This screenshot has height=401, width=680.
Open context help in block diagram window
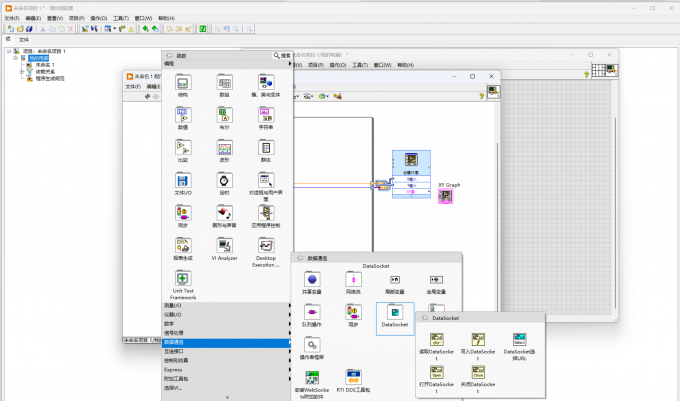pyautogui.click(x=481, y=96)
